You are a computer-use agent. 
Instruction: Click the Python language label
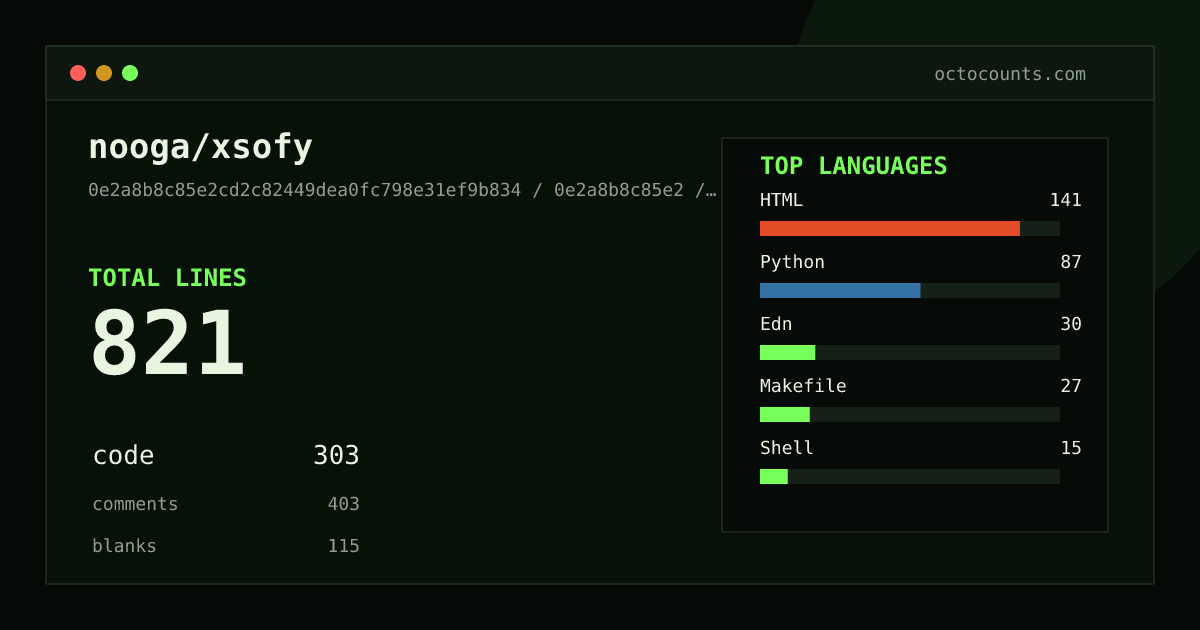click(x=792, y=262)
